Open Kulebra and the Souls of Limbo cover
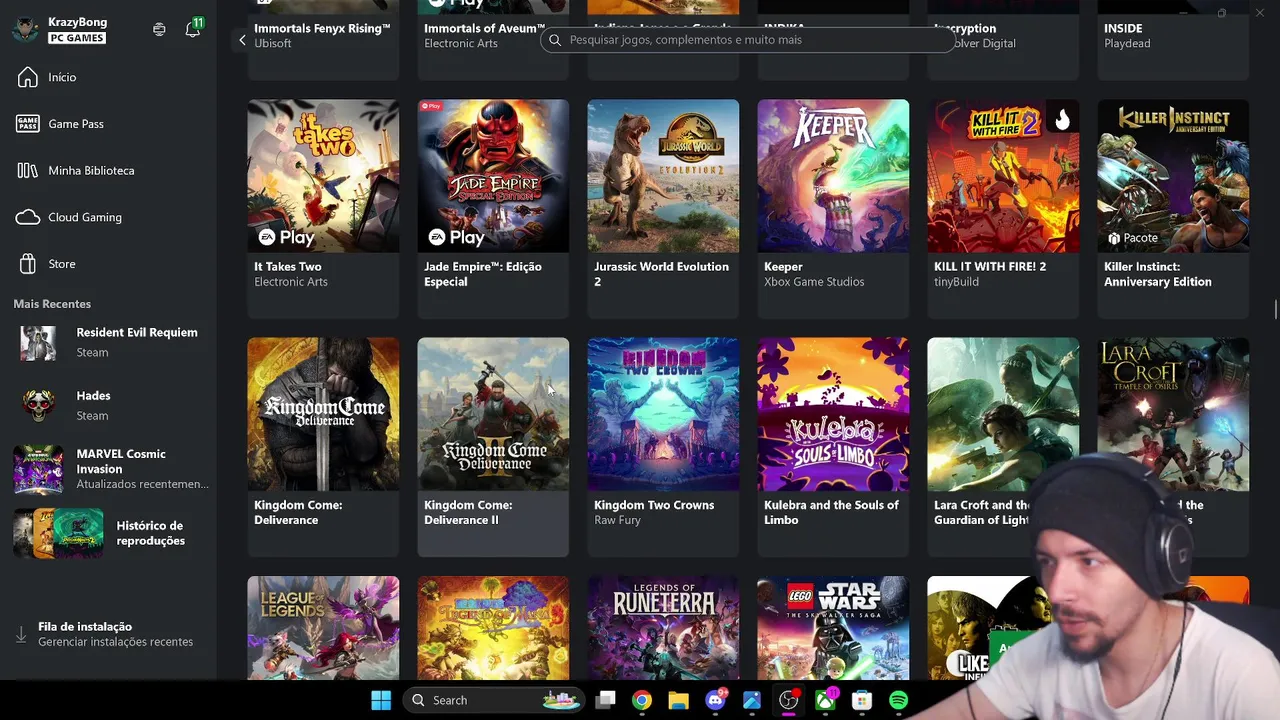The image size is (1280, 720). pos(833,414)
